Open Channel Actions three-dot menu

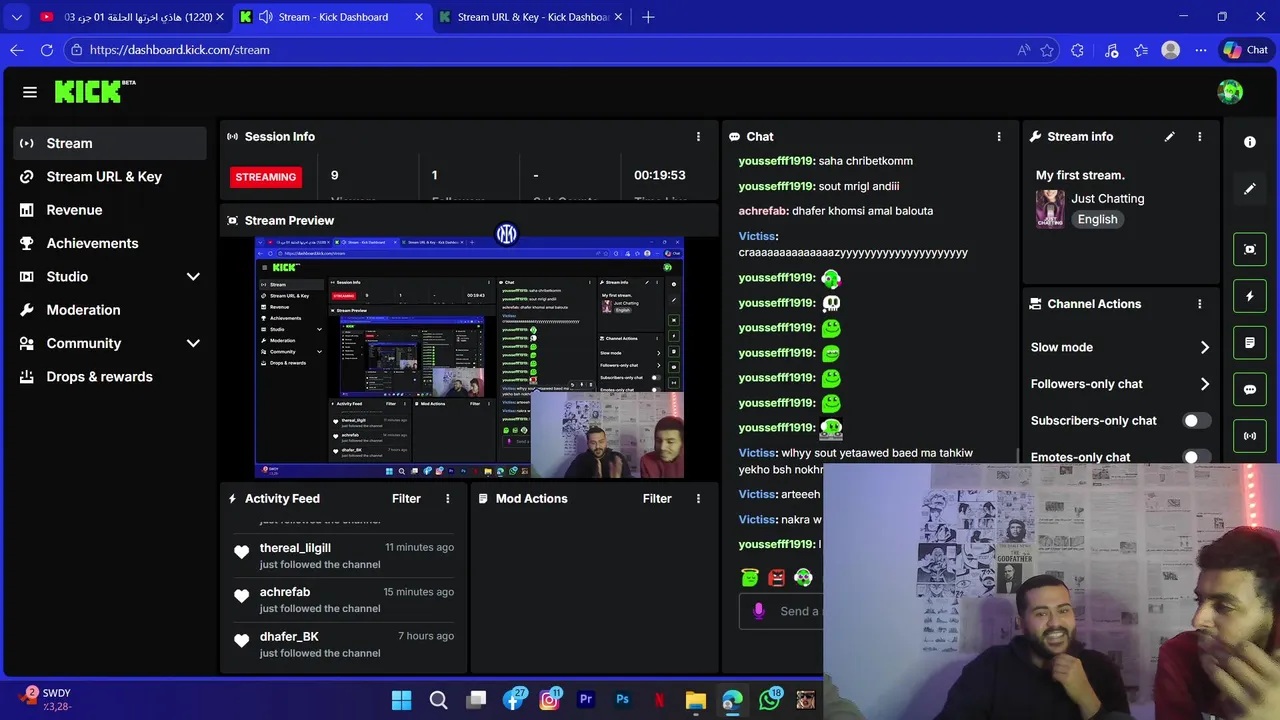pyautogui.click(x=1200, y=304)
